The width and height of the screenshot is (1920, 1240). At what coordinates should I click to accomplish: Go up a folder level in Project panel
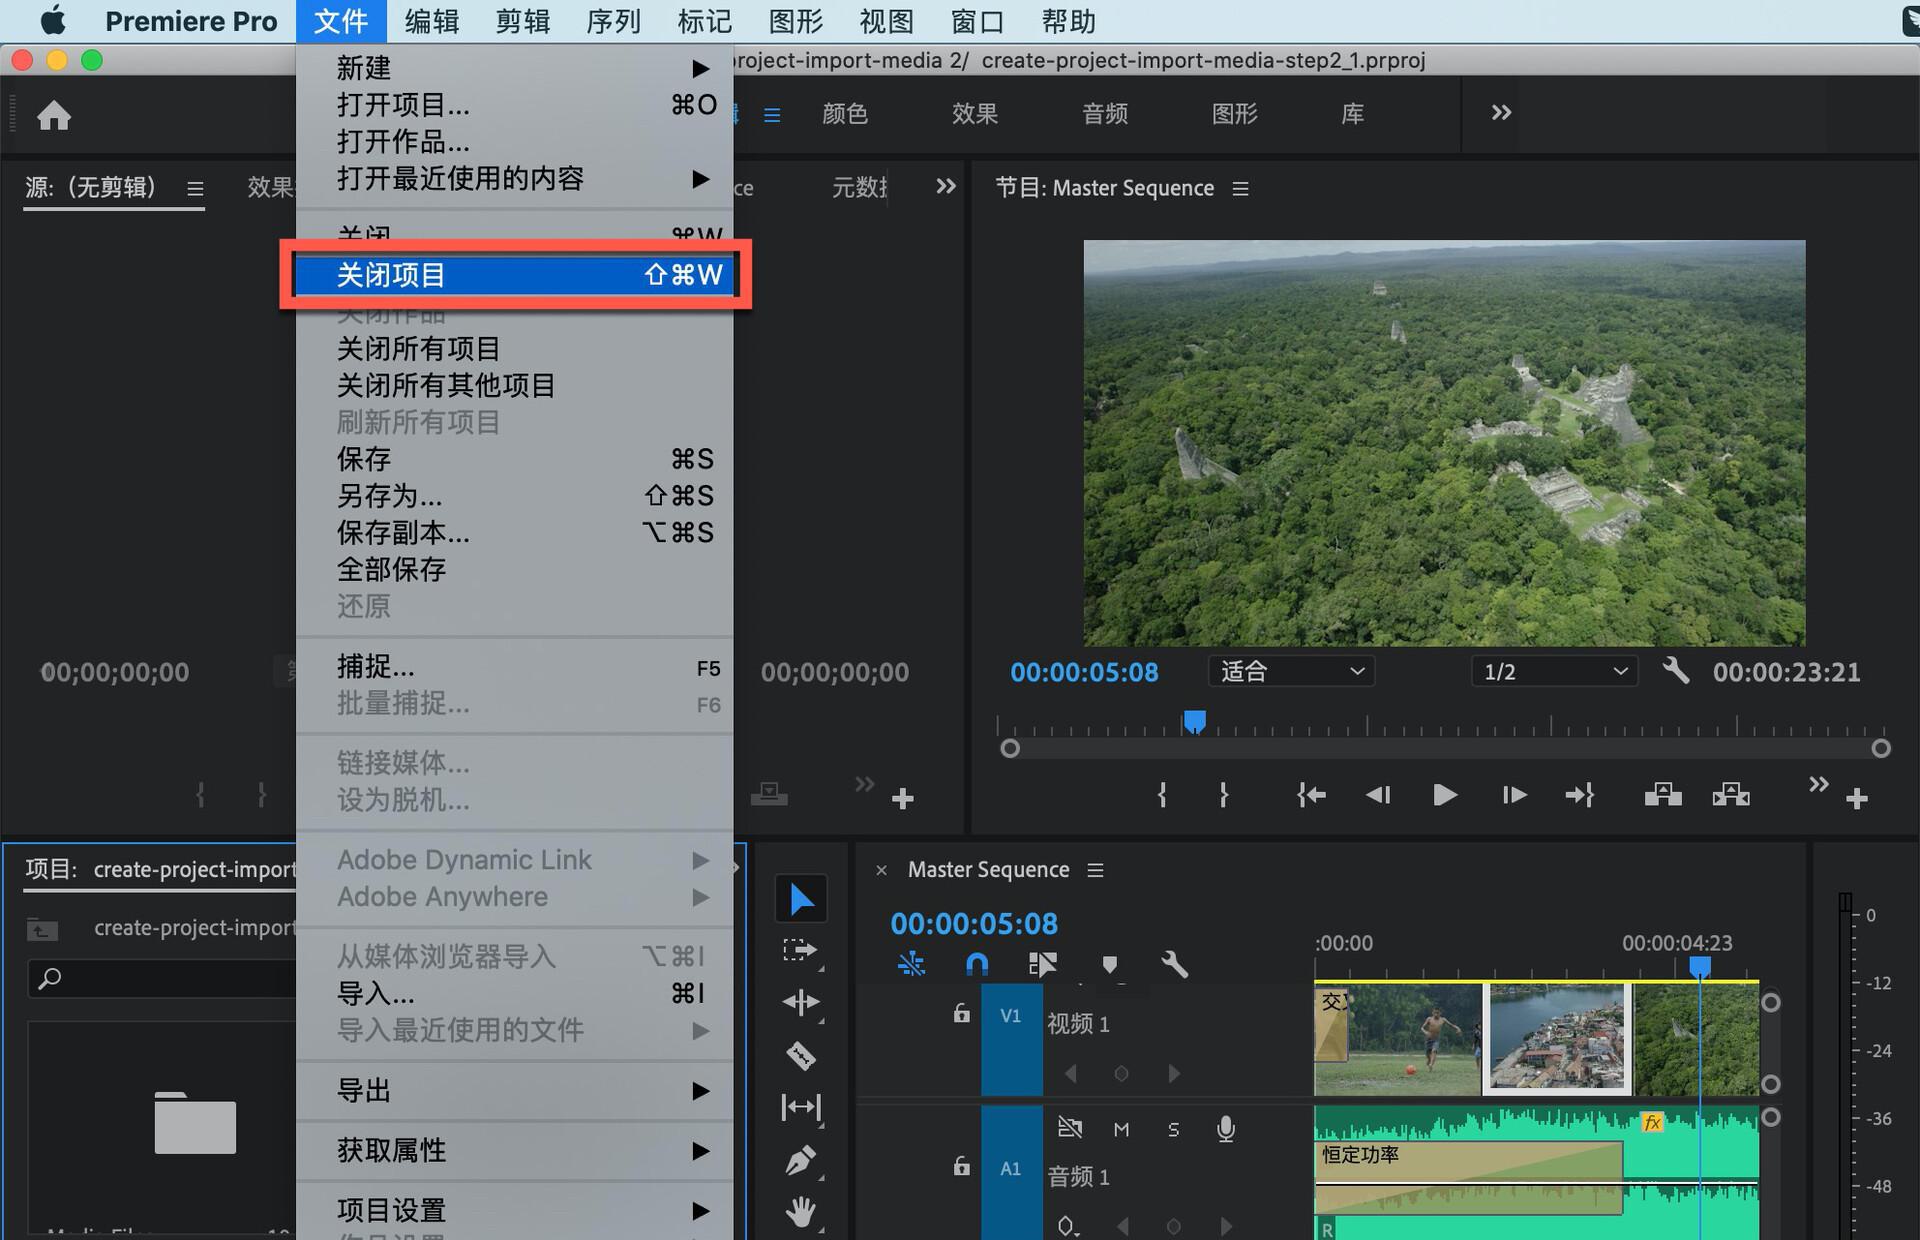(x=41, y=929)
